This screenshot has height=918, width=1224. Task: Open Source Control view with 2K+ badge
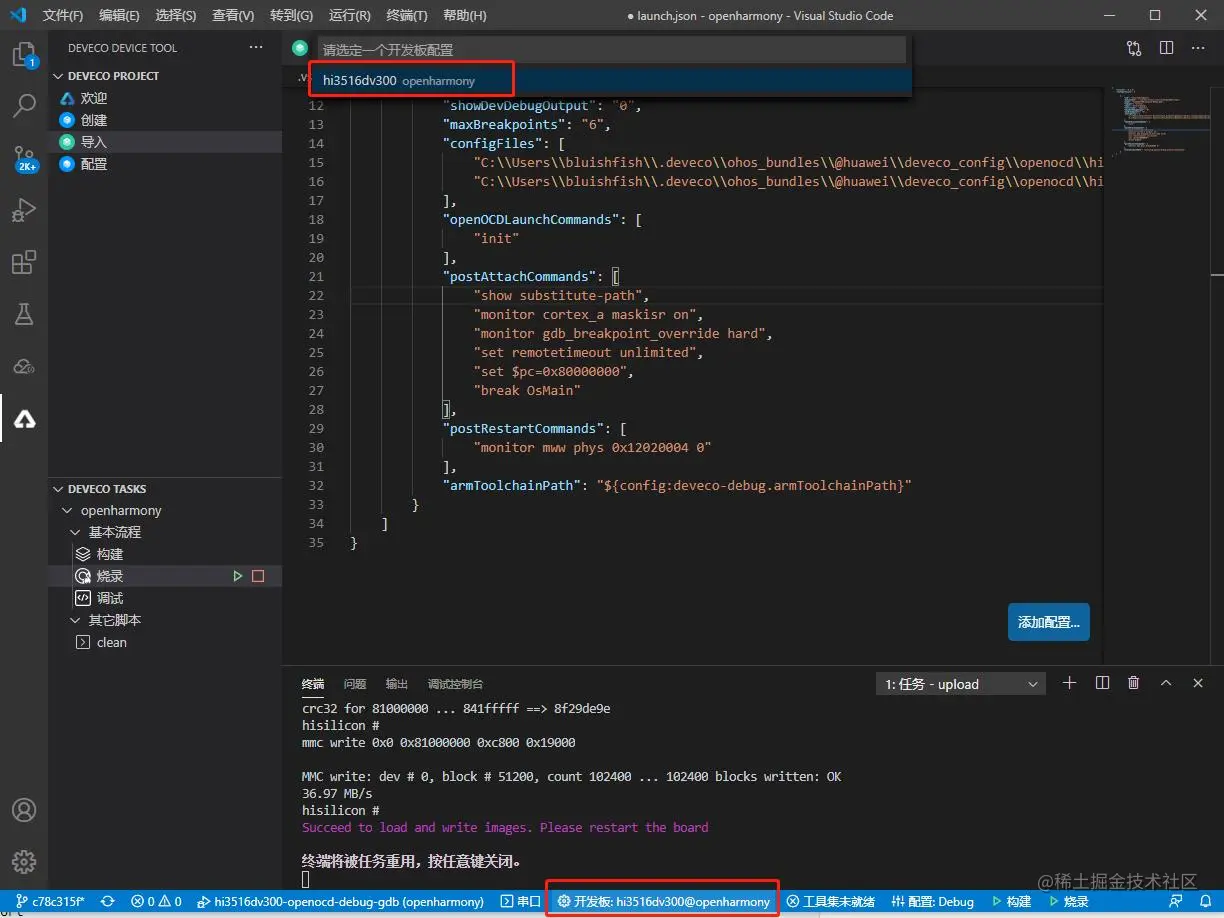tap(24, 158)
